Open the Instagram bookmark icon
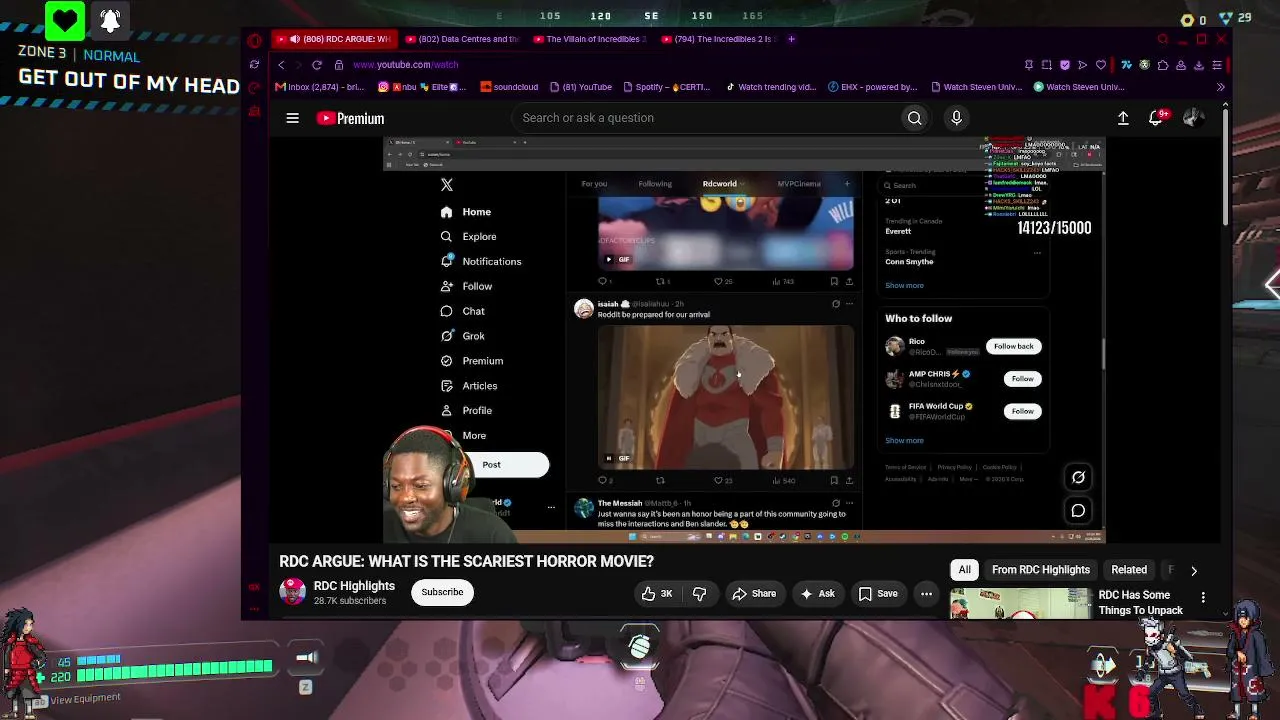Screen dimensions: 1280x720 [383, 87]
